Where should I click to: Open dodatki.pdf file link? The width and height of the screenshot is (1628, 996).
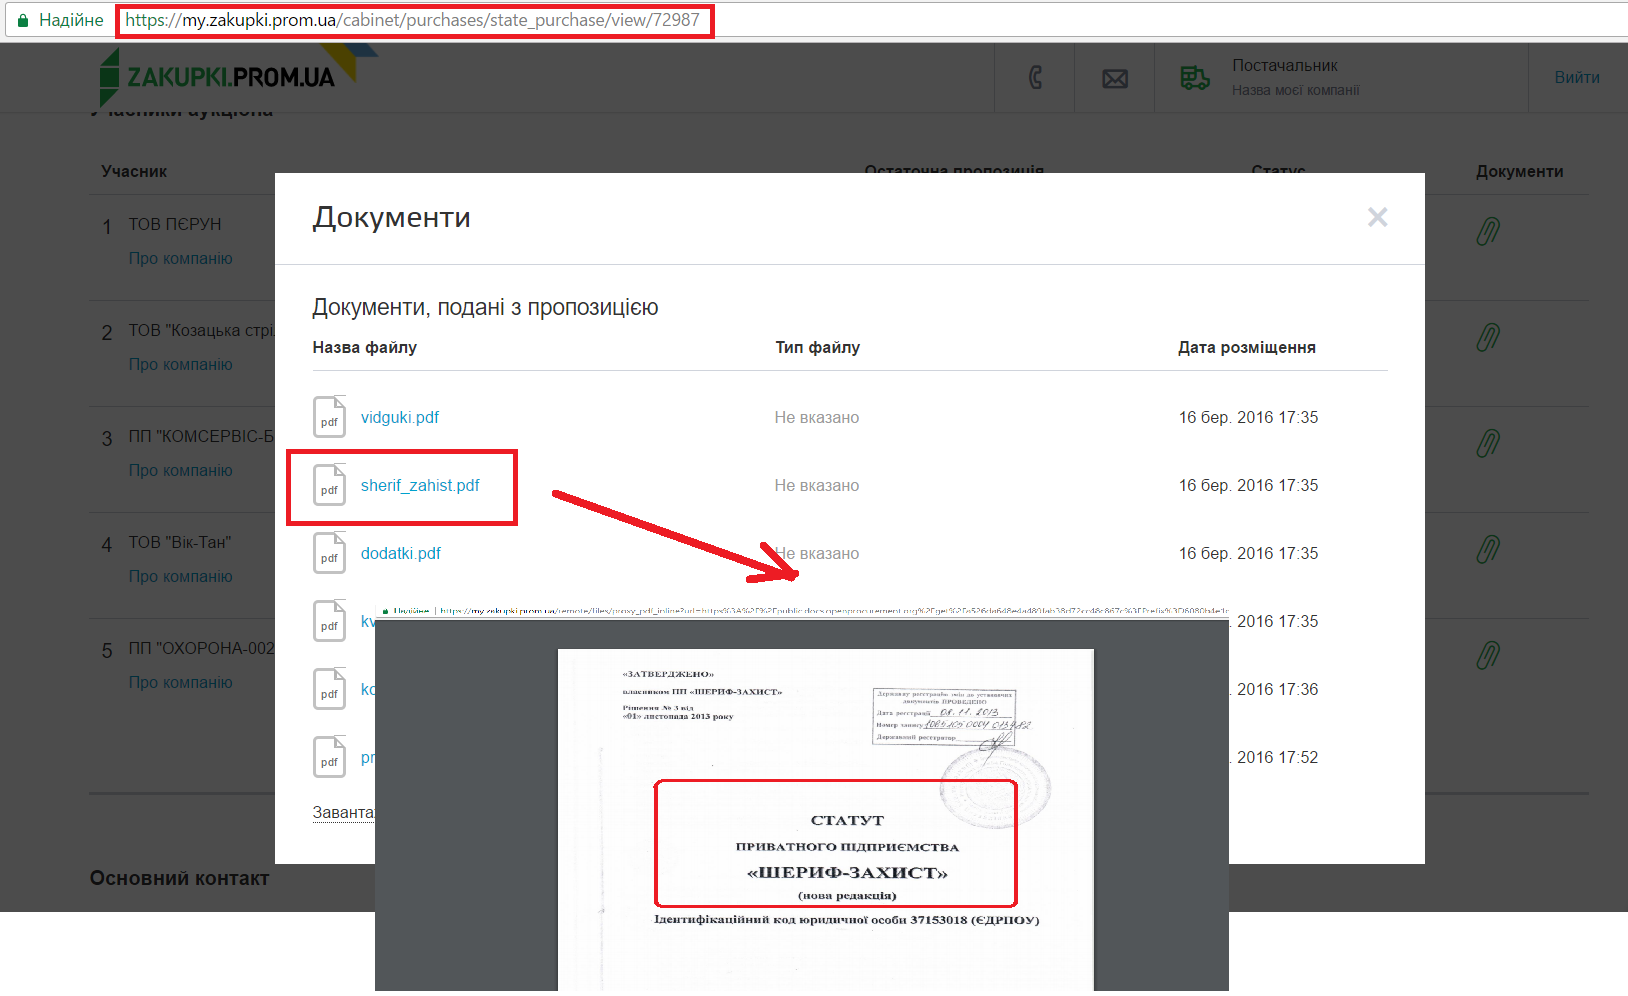click(x=401, y=553)
